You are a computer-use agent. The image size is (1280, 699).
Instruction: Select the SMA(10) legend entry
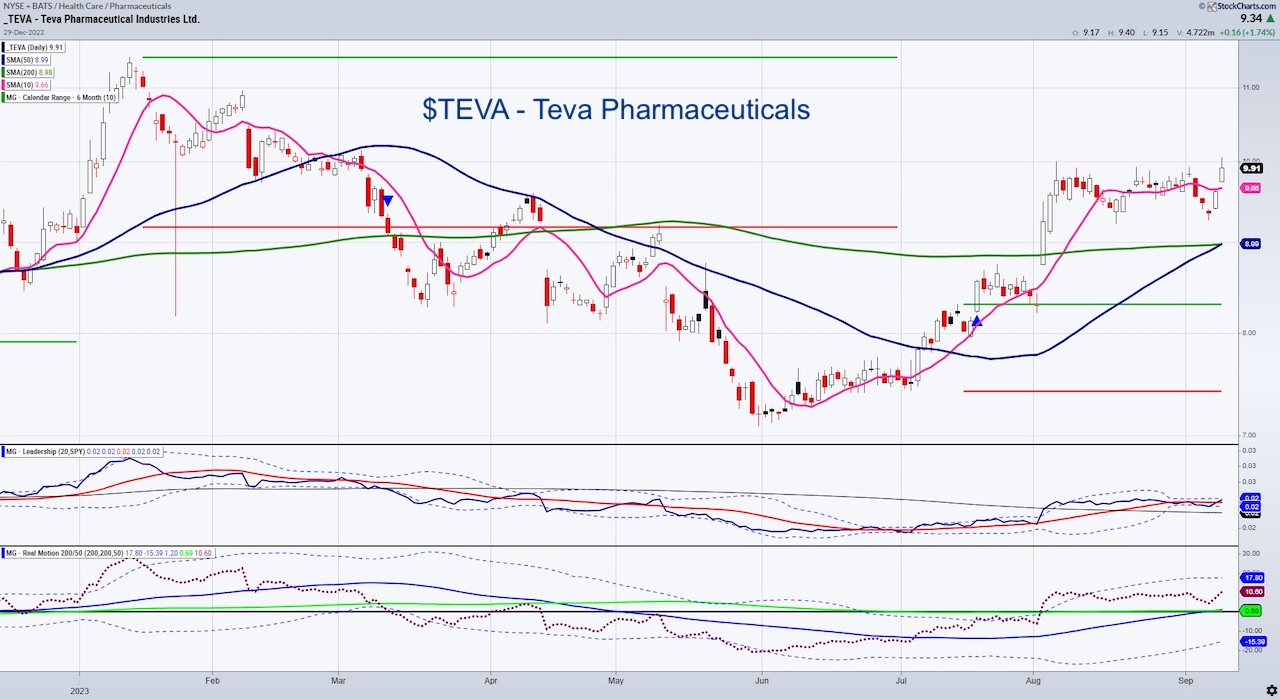click(28, 85)
